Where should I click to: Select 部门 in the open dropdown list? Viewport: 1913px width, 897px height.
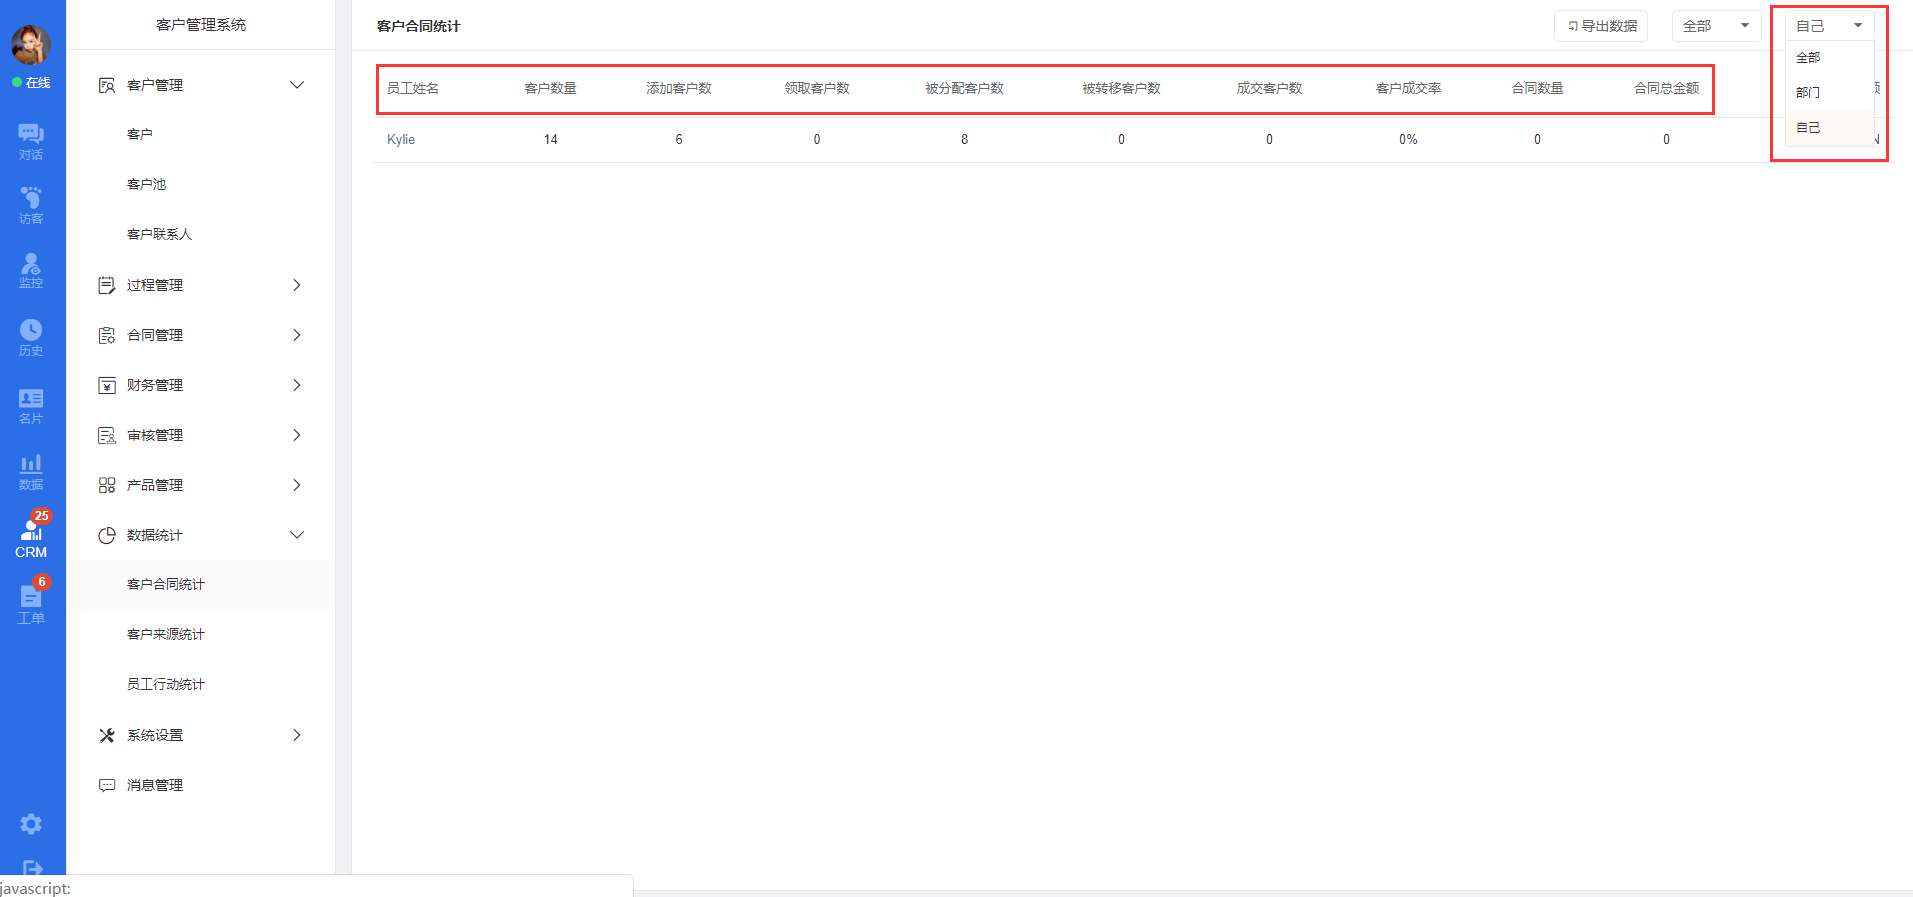1829,93
